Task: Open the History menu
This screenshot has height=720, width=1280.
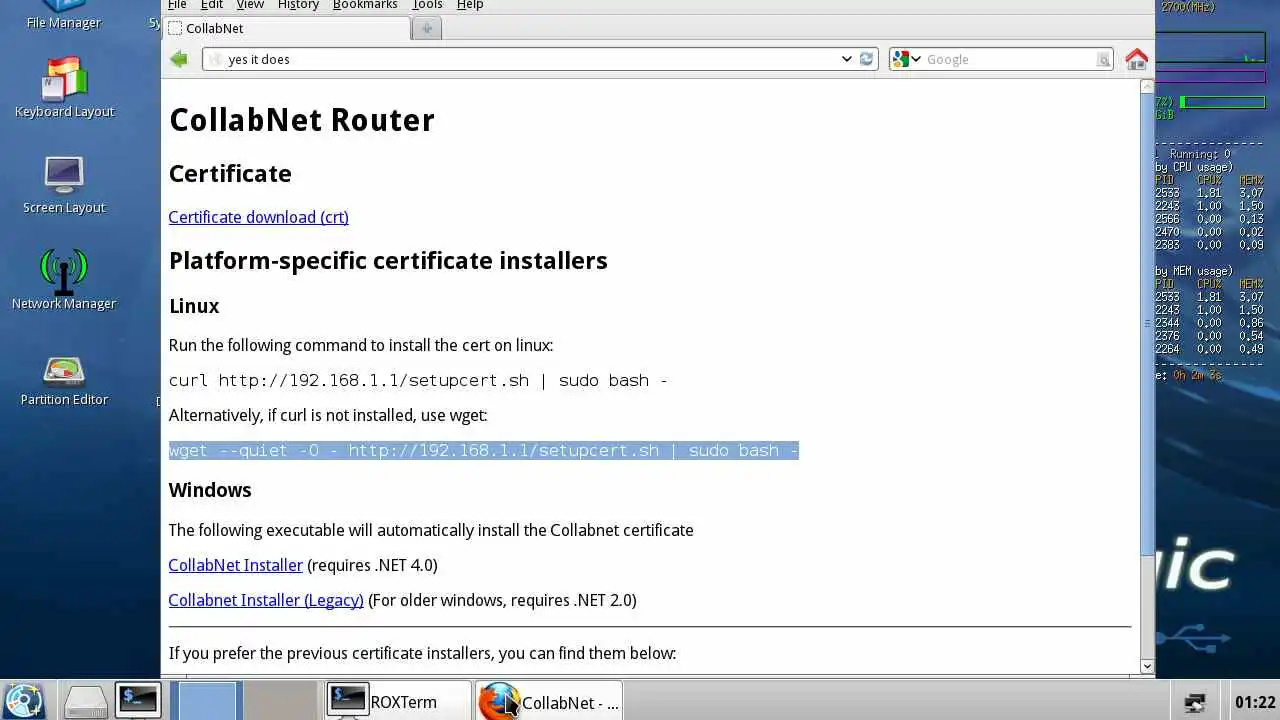Action: (x=298, y=5)
